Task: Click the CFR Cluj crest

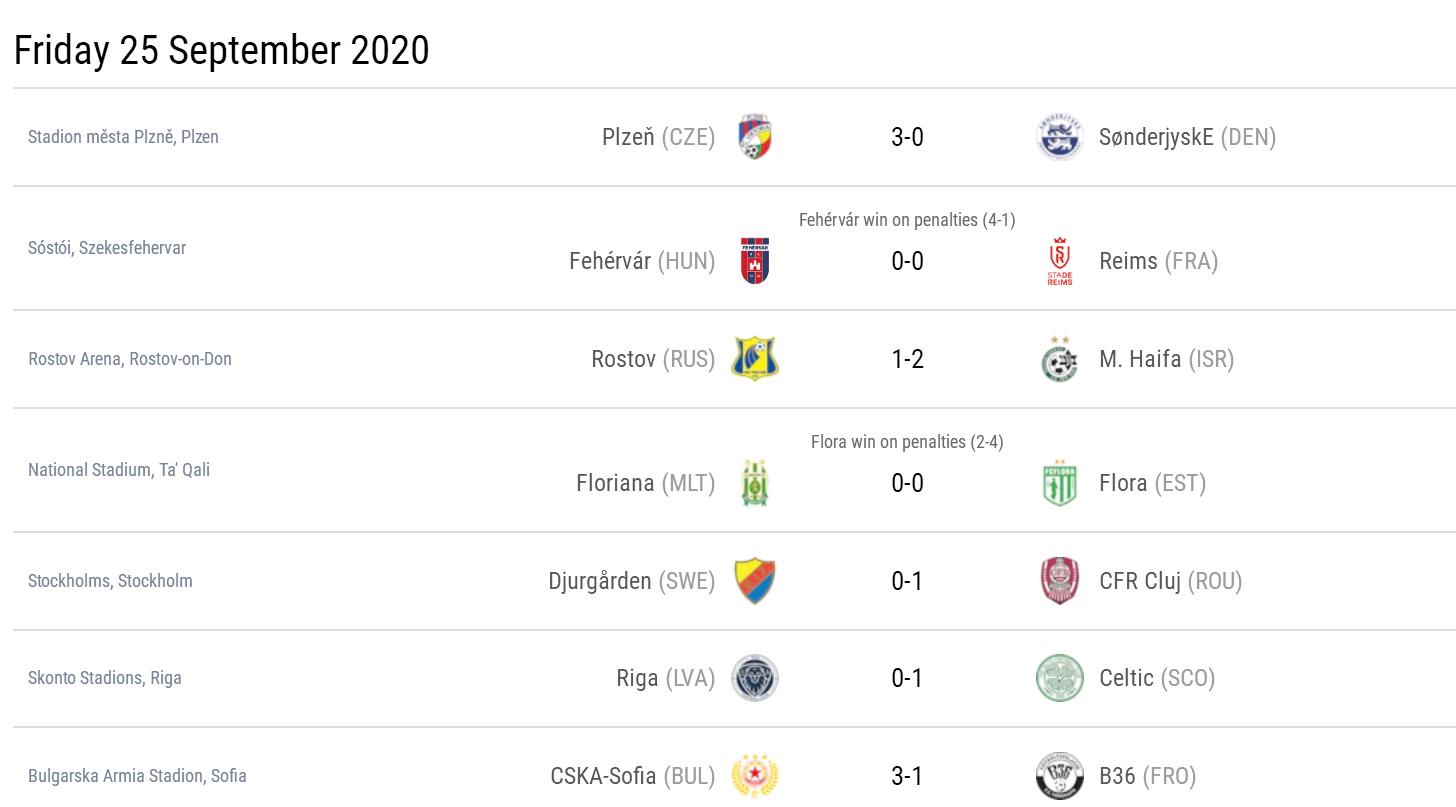Action: coord(1059,581)
